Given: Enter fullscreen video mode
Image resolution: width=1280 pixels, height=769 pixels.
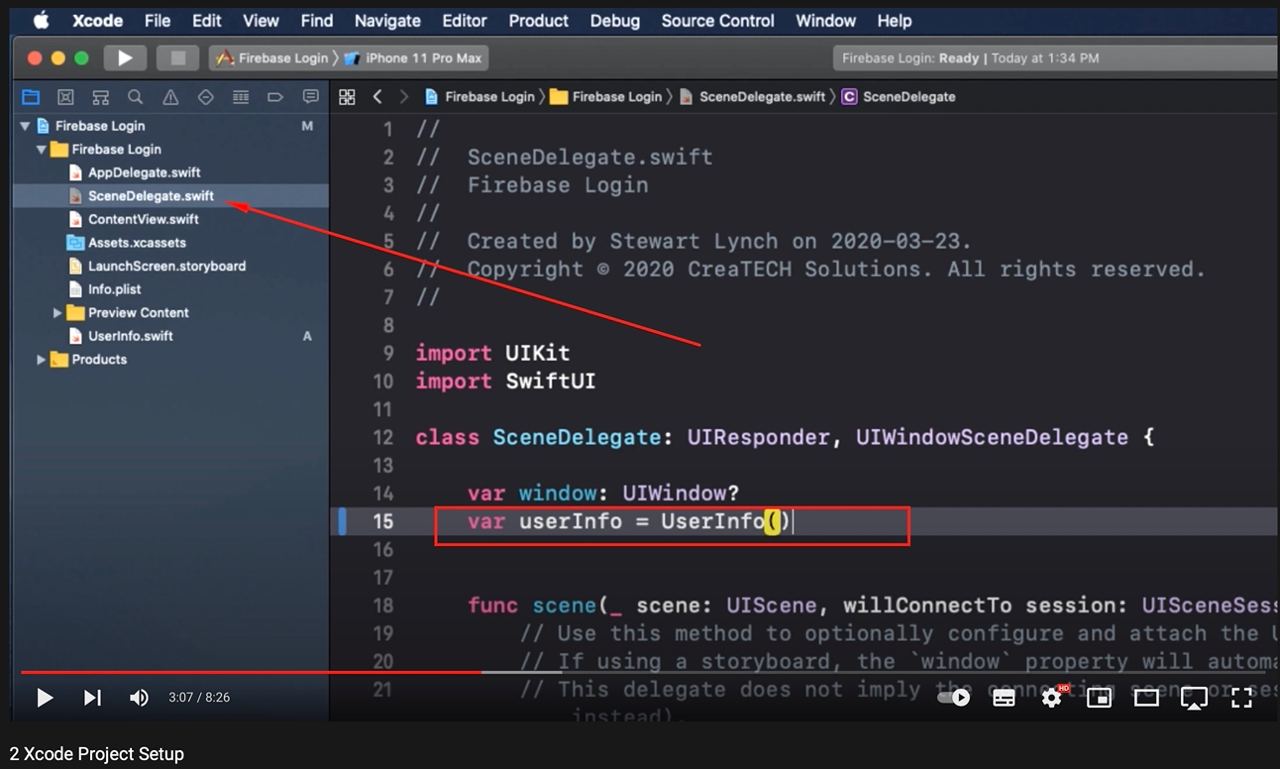Looking at the screenshot, I should (1241, 698).
